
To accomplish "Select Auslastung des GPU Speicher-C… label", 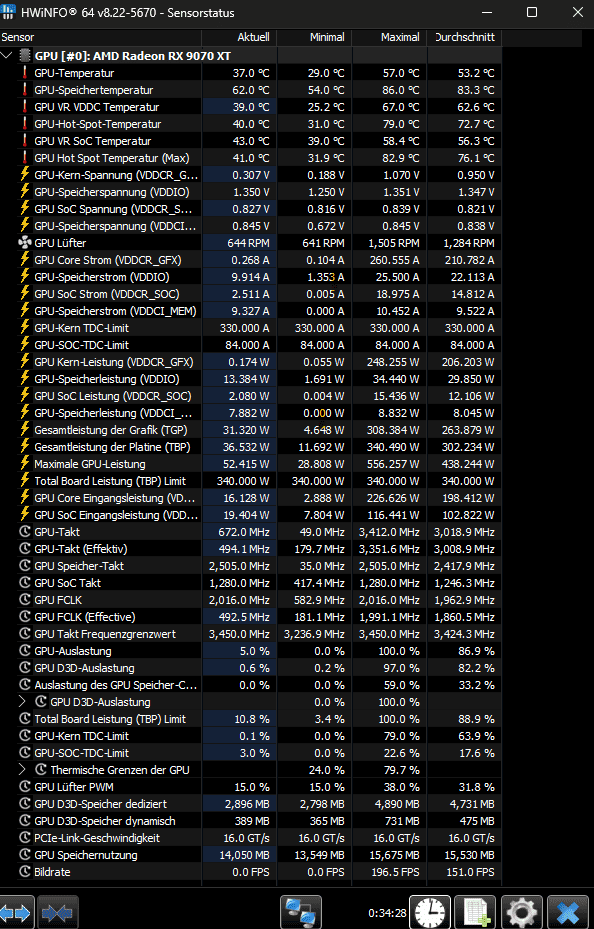I will pos(115,685).
